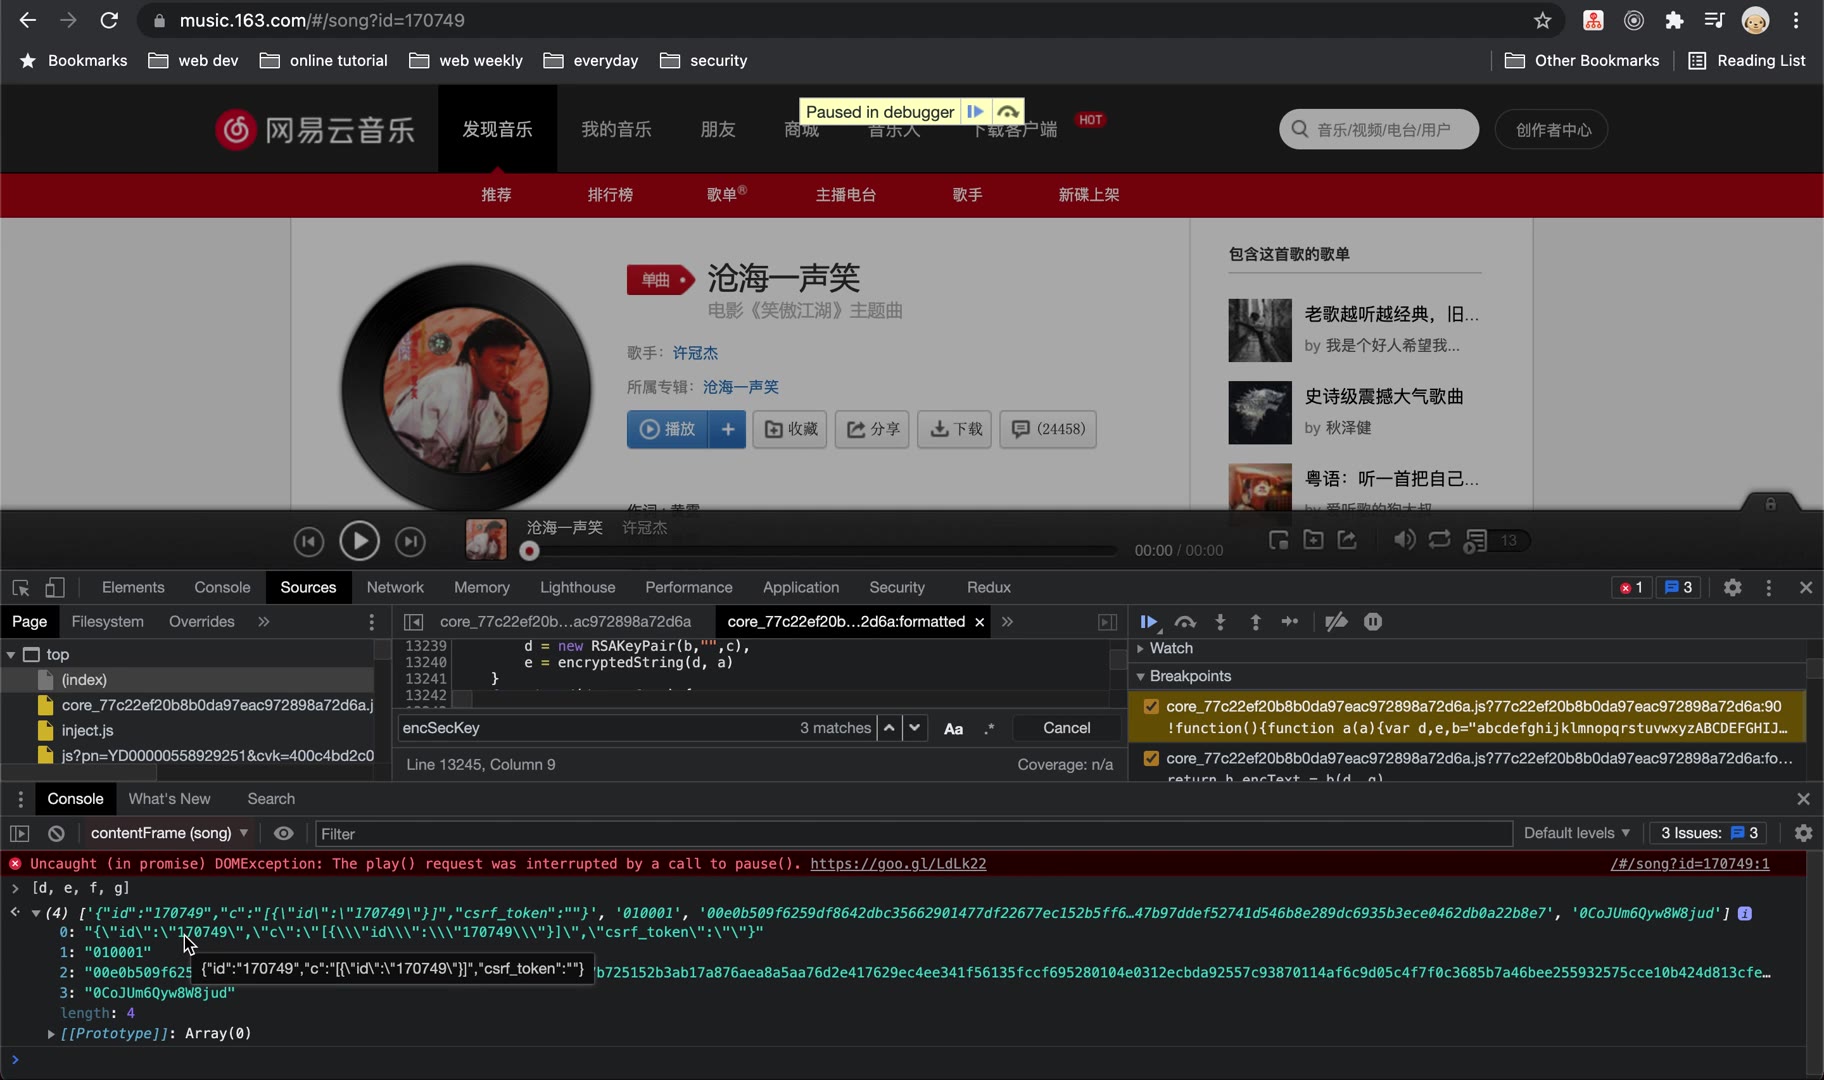
Task: Open the Application panel
Action: click(x=801, y=588)
